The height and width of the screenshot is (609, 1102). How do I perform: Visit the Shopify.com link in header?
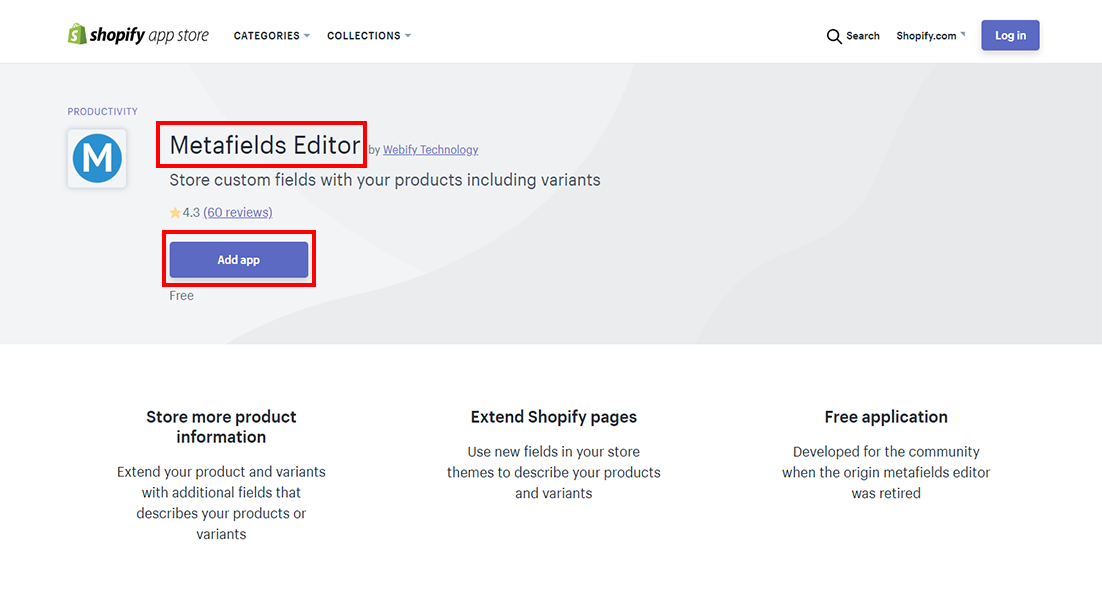[x=926, y=36]
